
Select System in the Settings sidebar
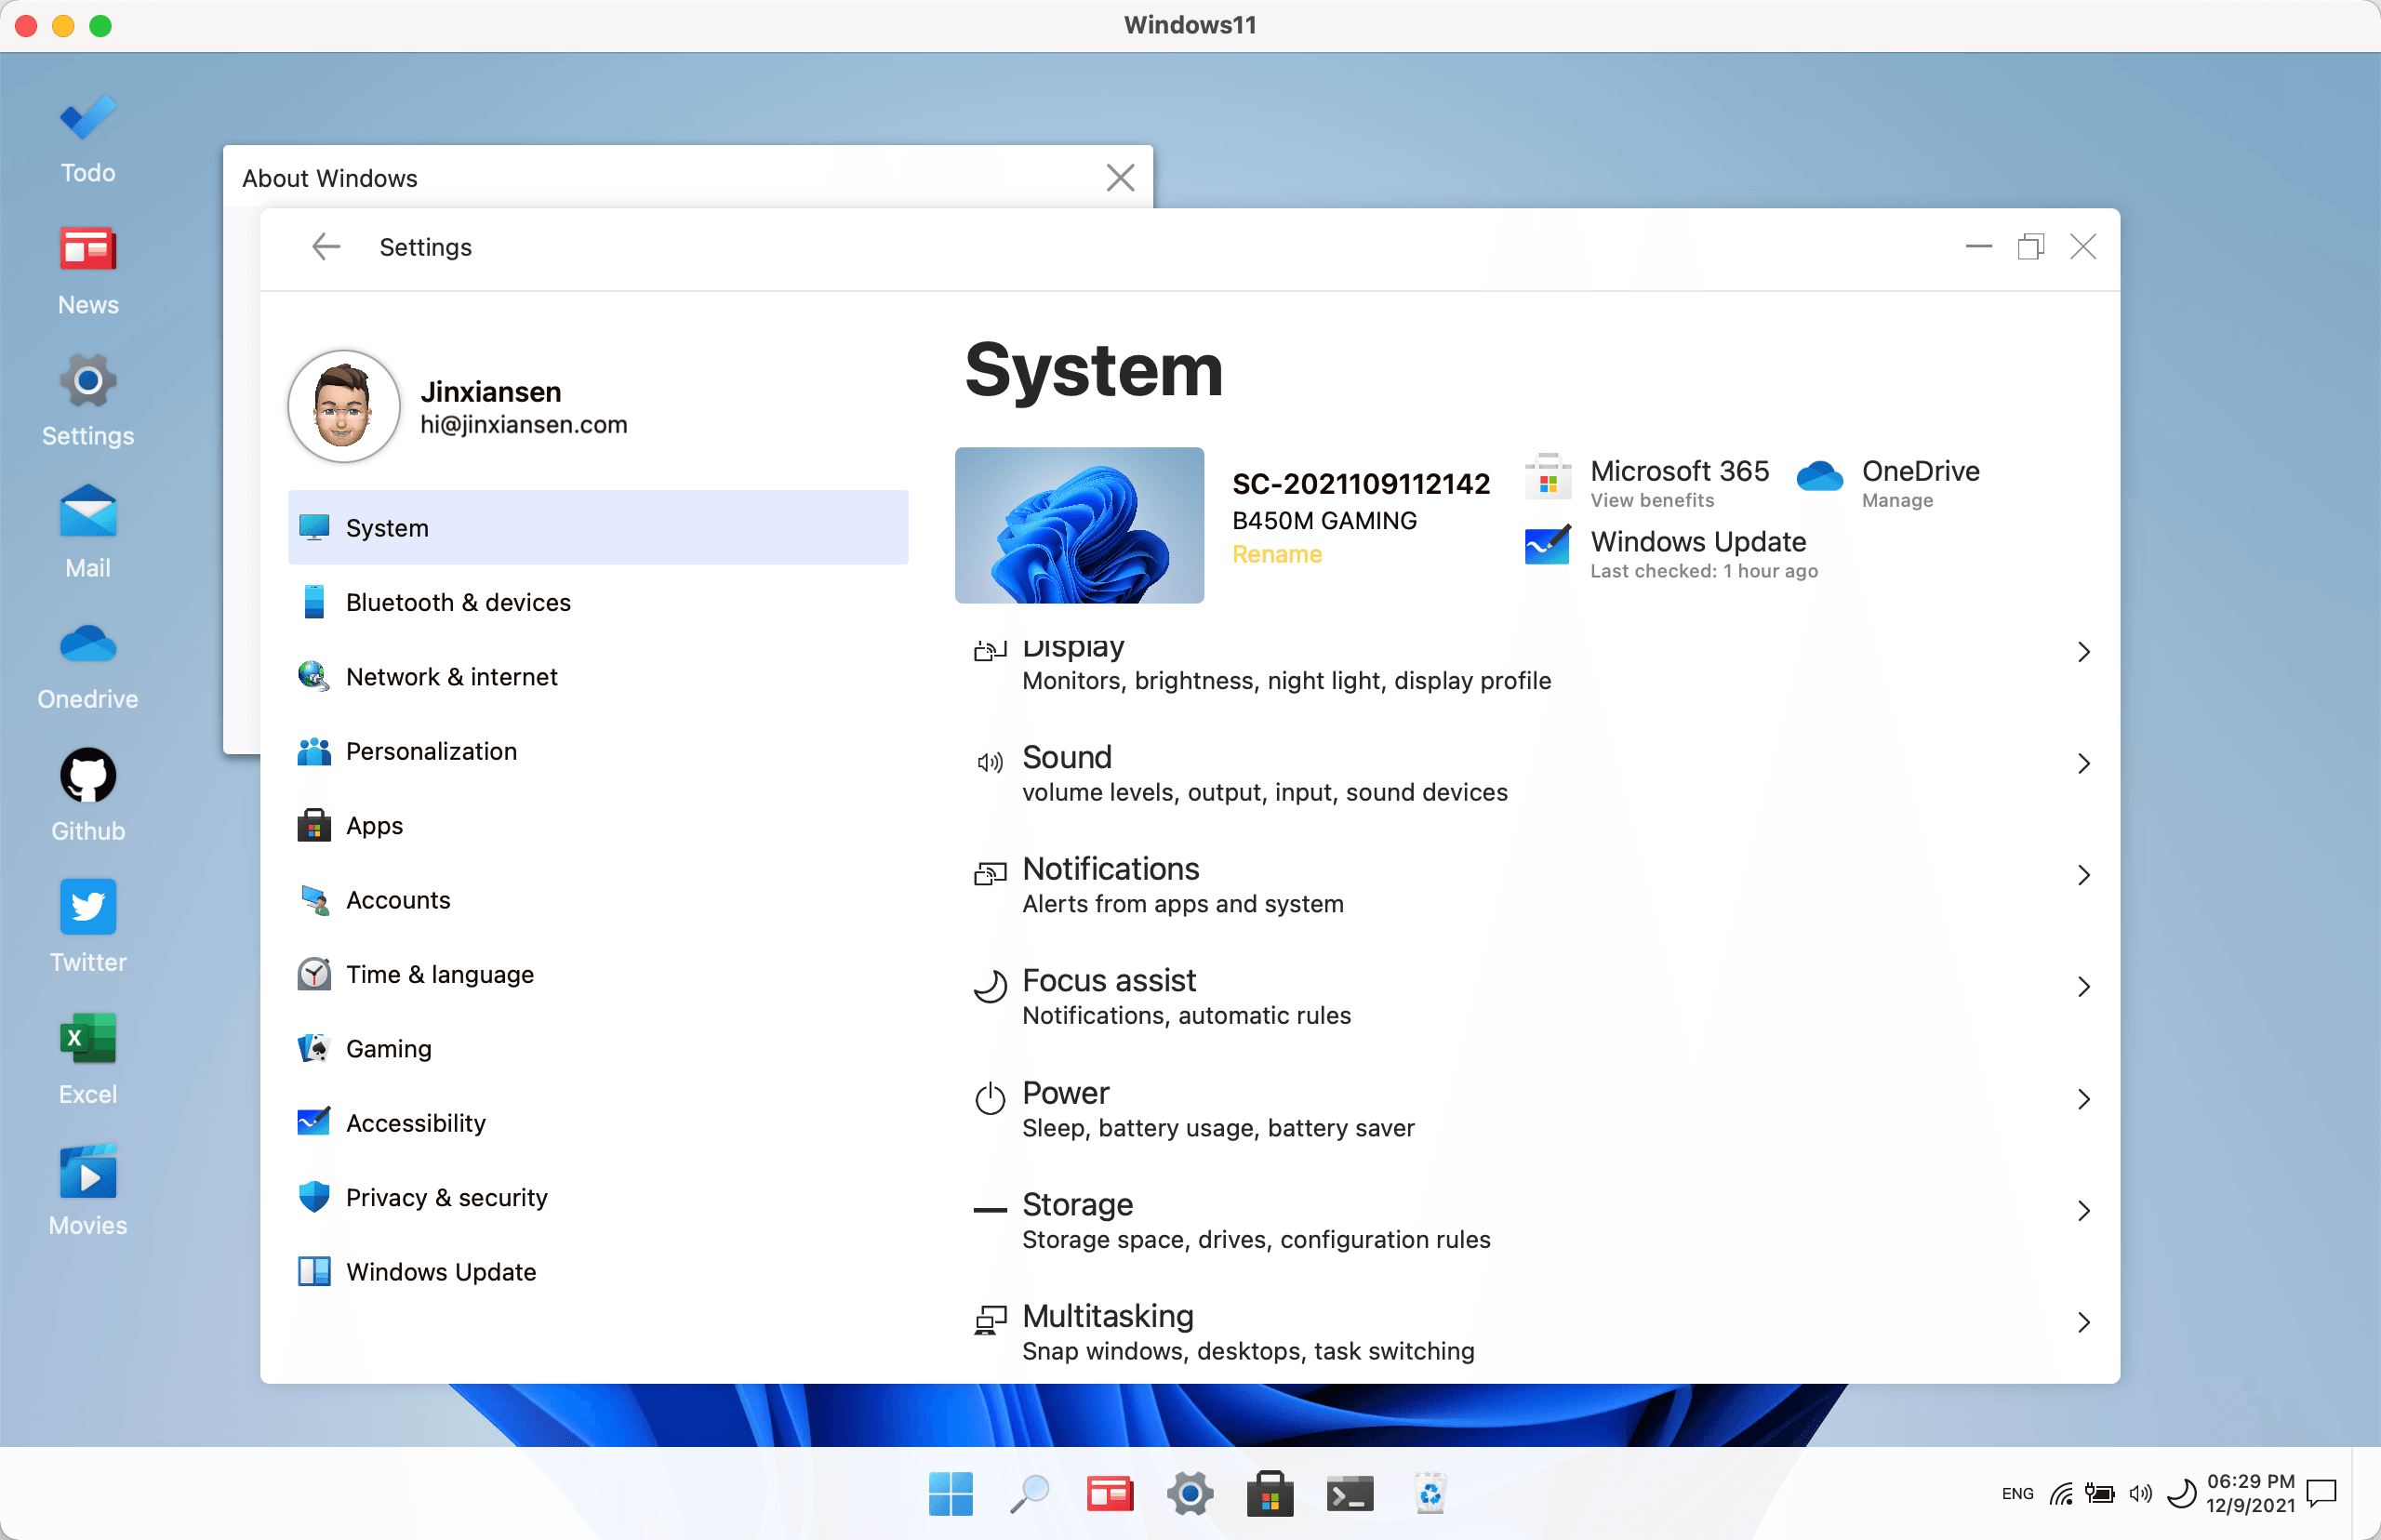pos(598,527)
